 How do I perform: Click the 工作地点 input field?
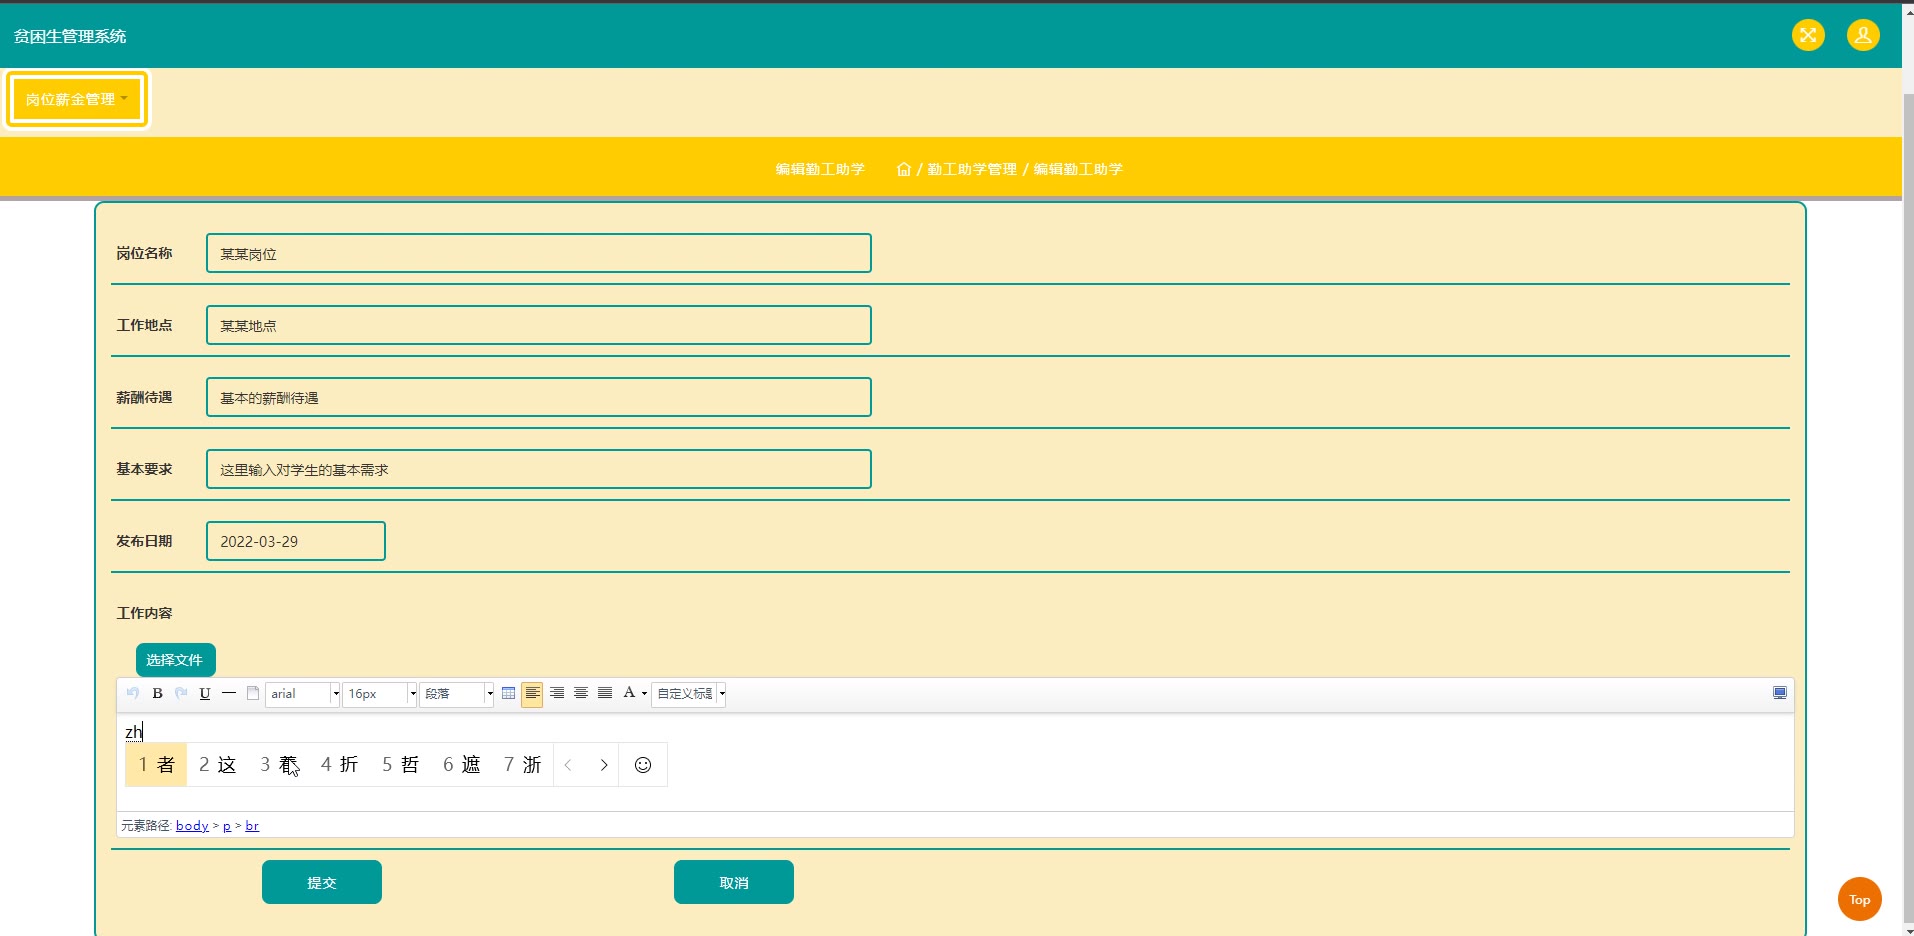click(x=539, y=325)
